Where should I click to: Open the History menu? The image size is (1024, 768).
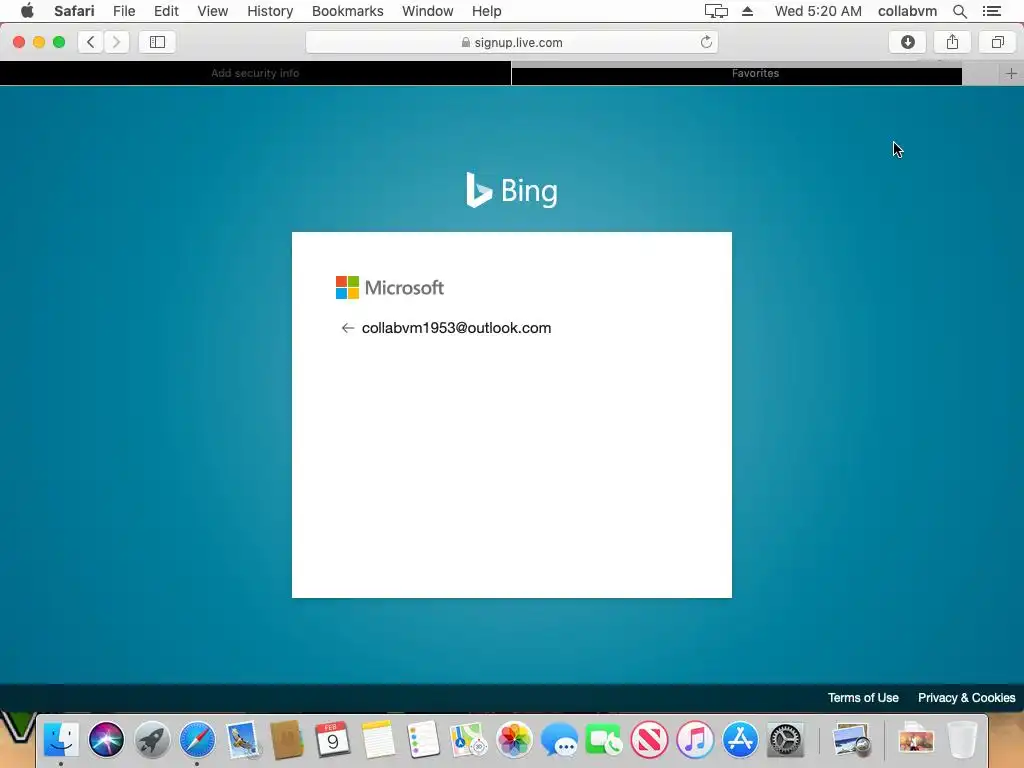[x=270, y=11]
